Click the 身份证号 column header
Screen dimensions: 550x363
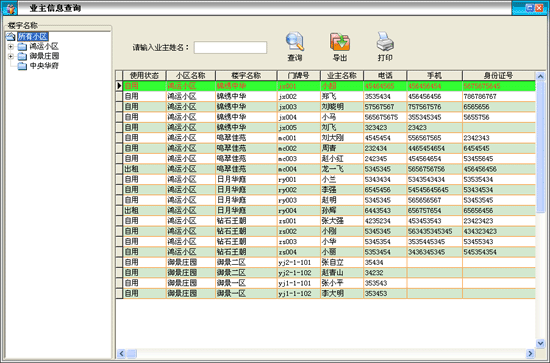[498, 75]
